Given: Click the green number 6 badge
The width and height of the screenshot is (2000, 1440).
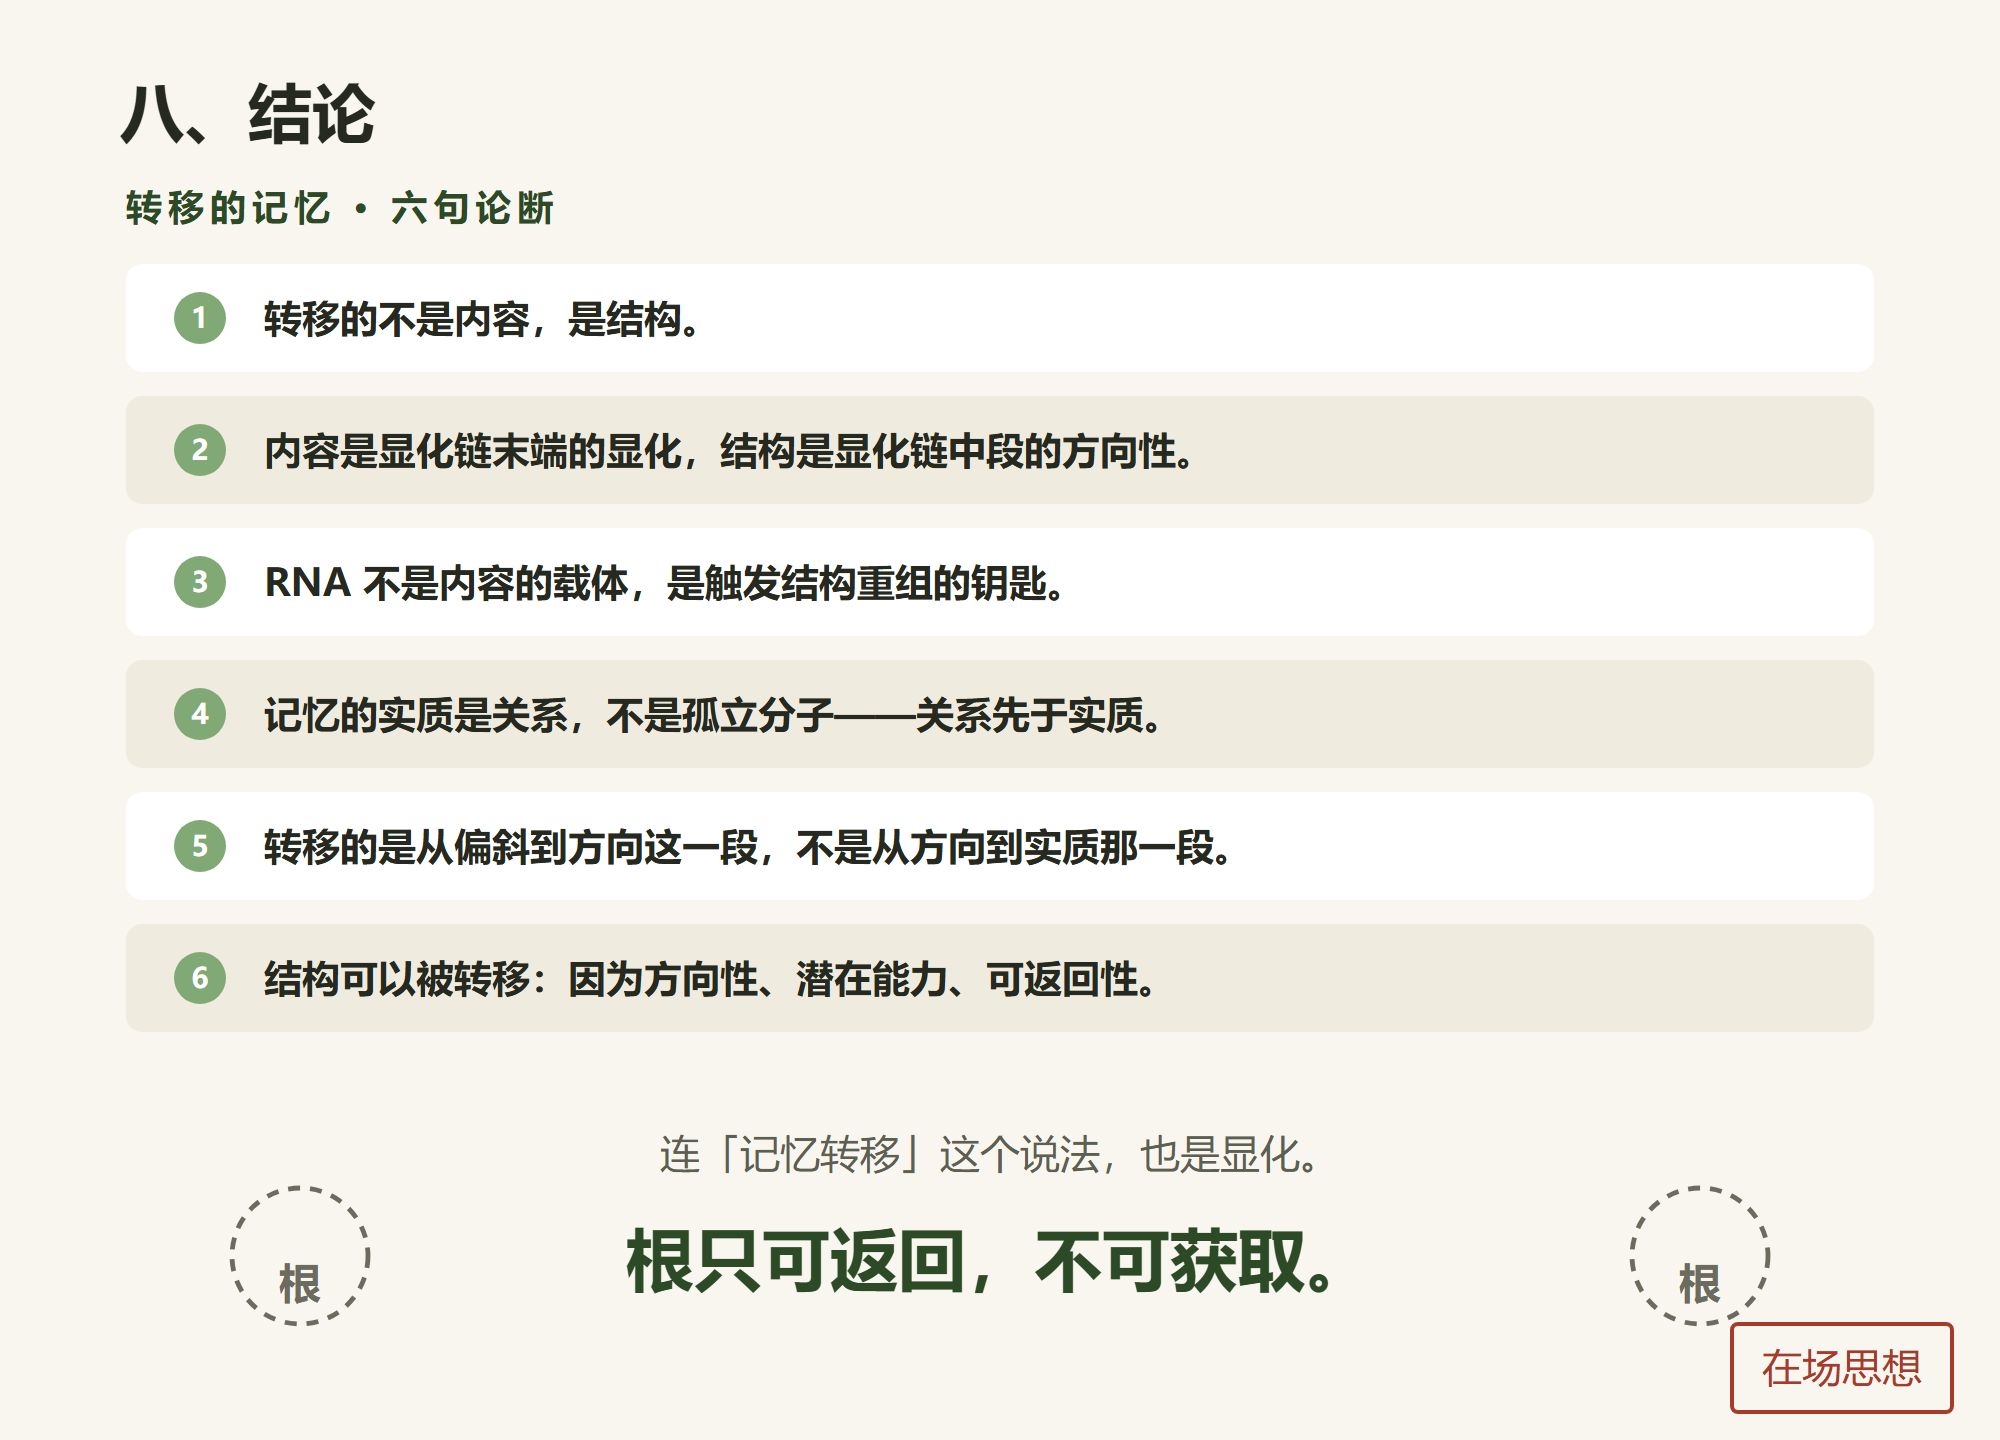Looking at the screenshot, I should point(200,978).
